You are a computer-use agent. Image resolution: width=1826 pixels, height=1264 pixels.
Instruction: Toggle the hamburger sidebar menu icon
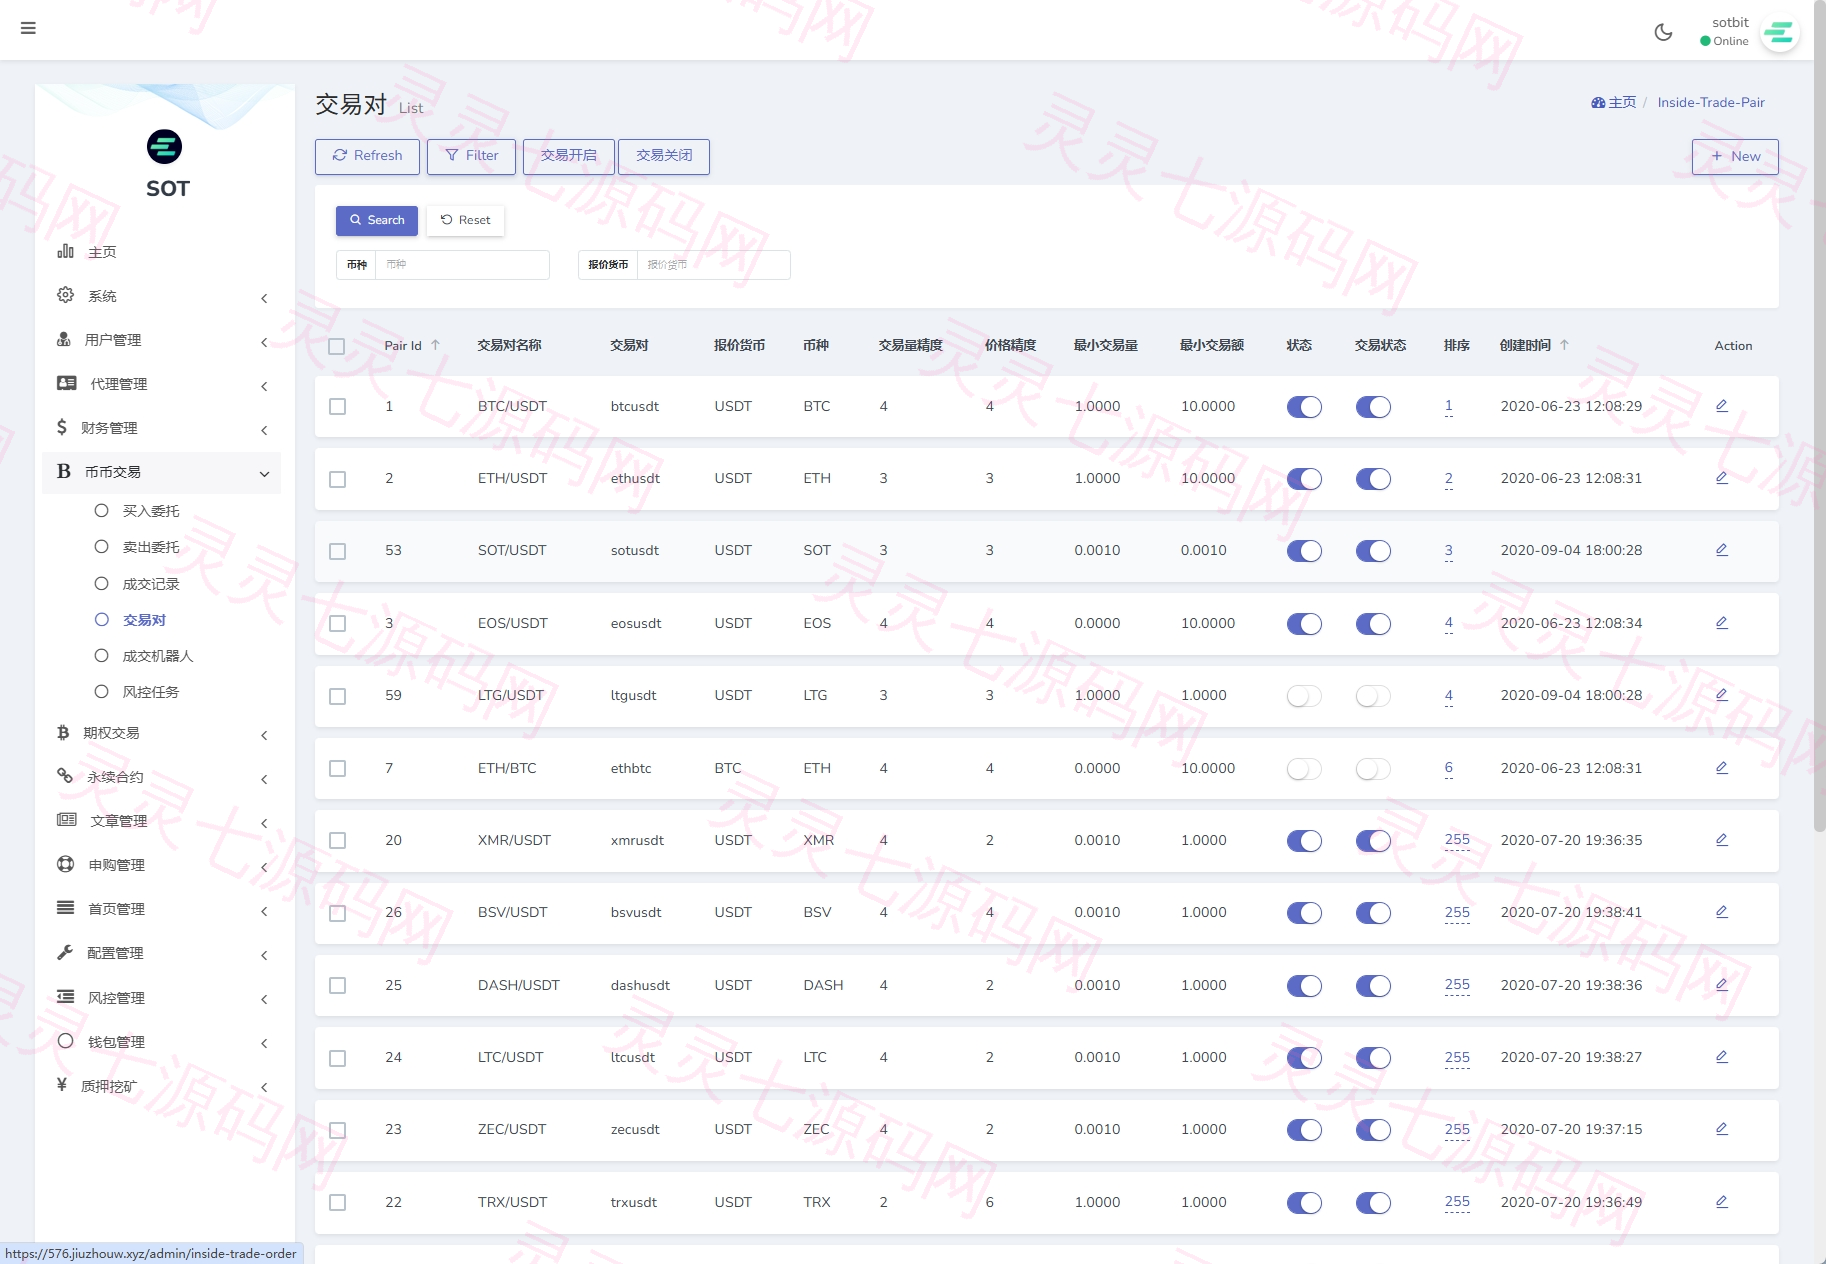point(28,28)
